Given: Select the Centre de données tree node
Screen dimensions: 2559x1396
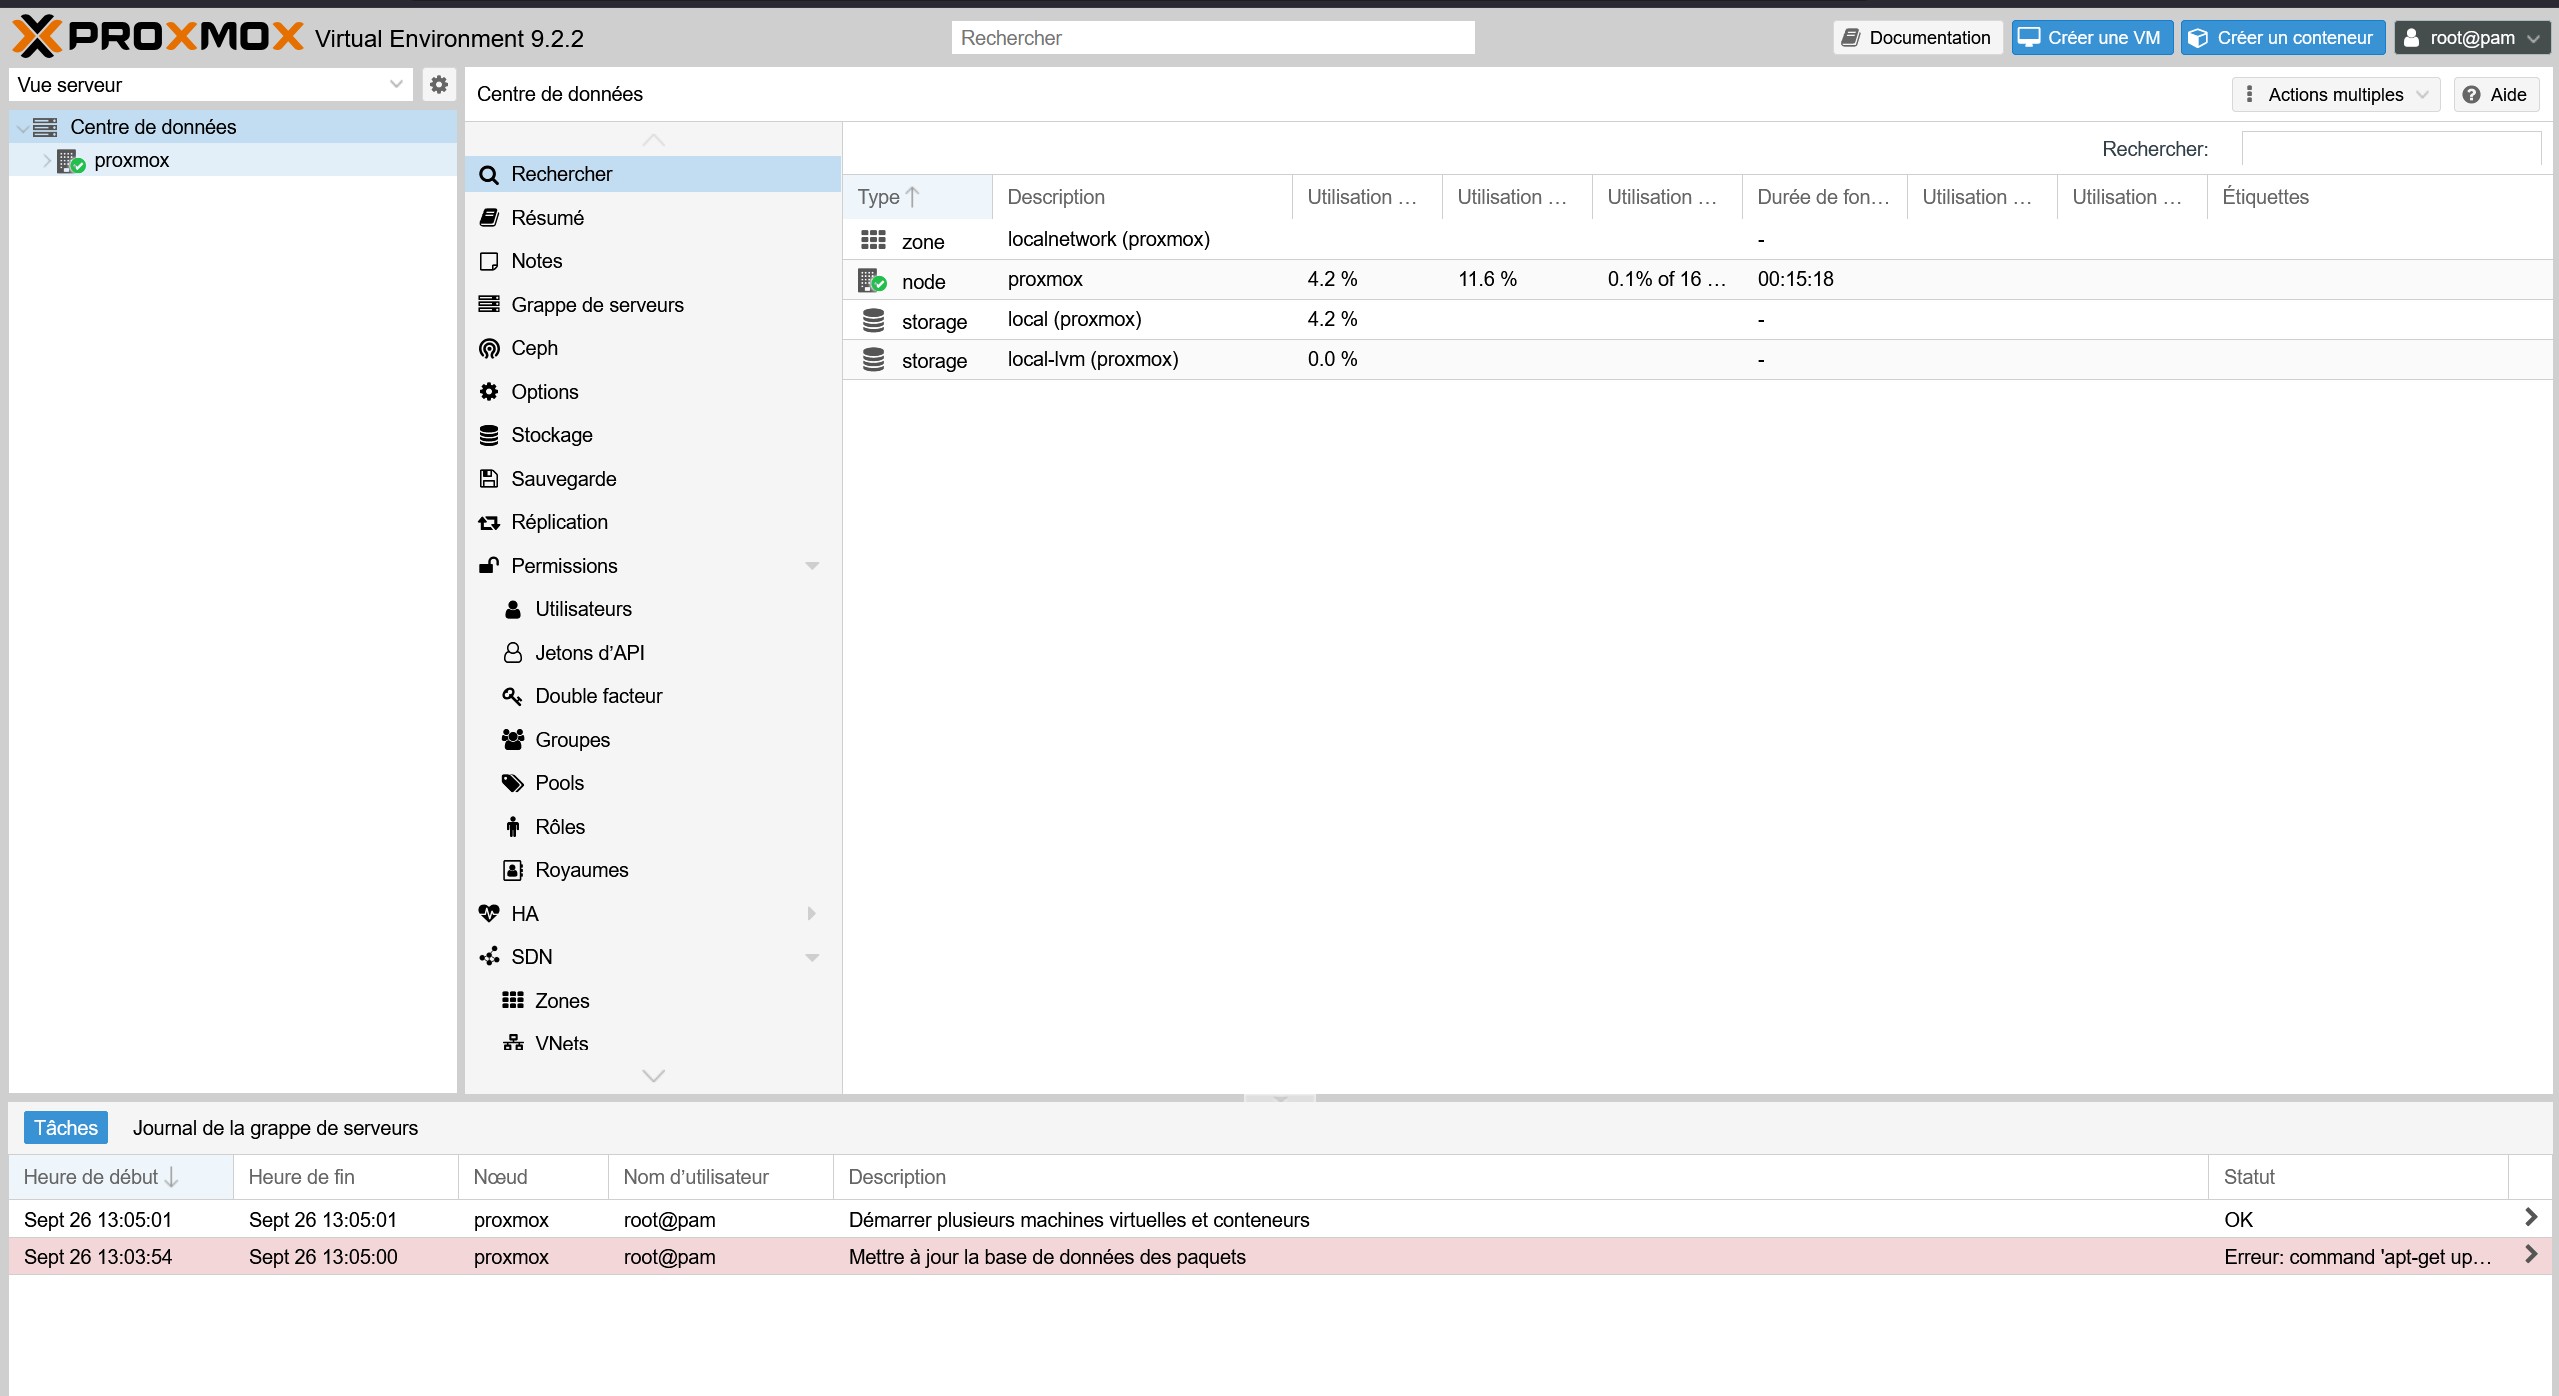Looking at the screenshot, I should (233, 127).
